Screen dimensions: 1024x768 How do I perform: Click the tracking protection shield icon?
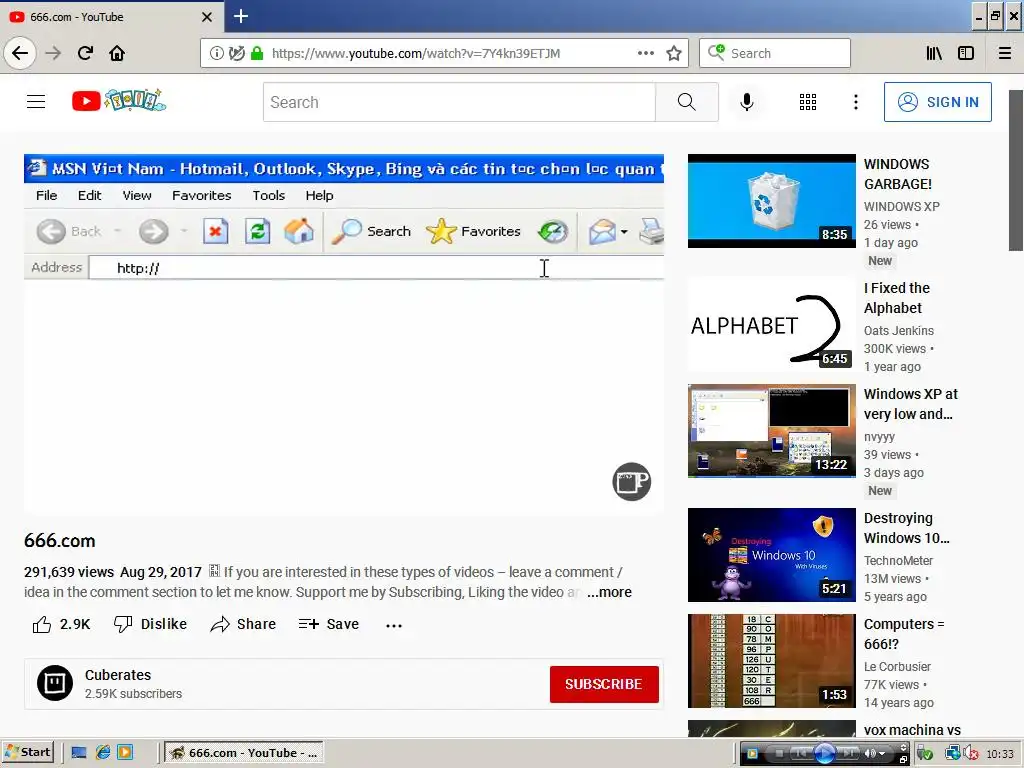(236, 53)
